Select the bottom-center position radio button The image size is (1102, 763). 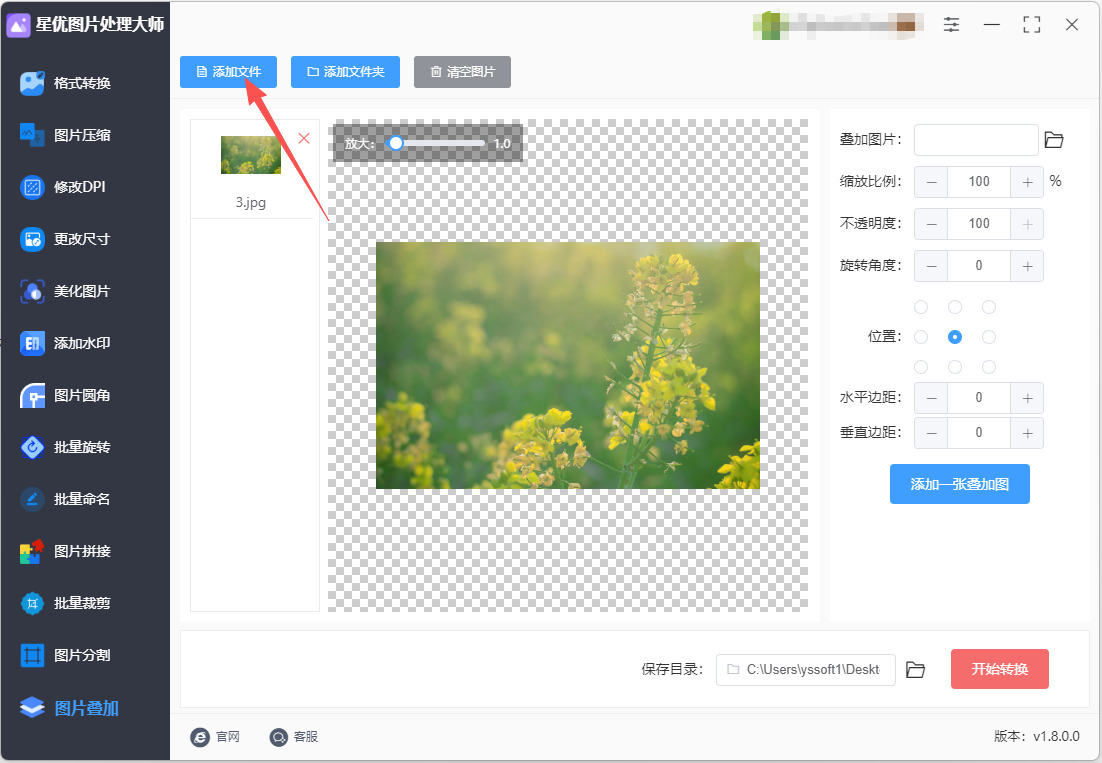pyautogui.click(x=954, y=367)
